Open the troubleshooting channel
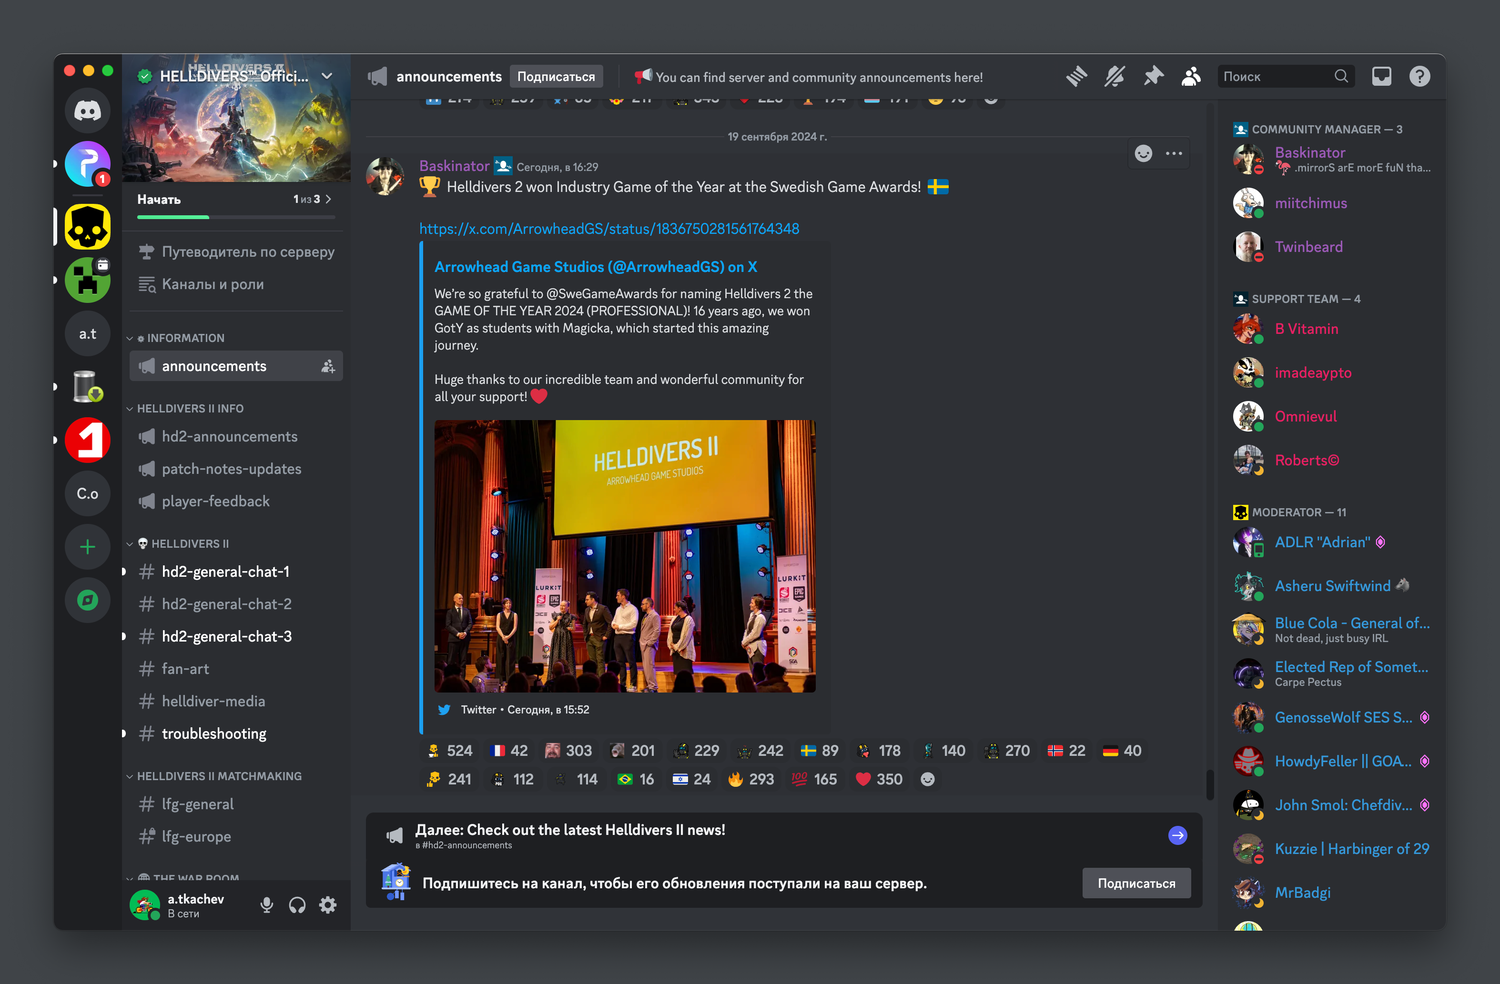Viewport: 1500px width, 984px height. click(236, 734)
